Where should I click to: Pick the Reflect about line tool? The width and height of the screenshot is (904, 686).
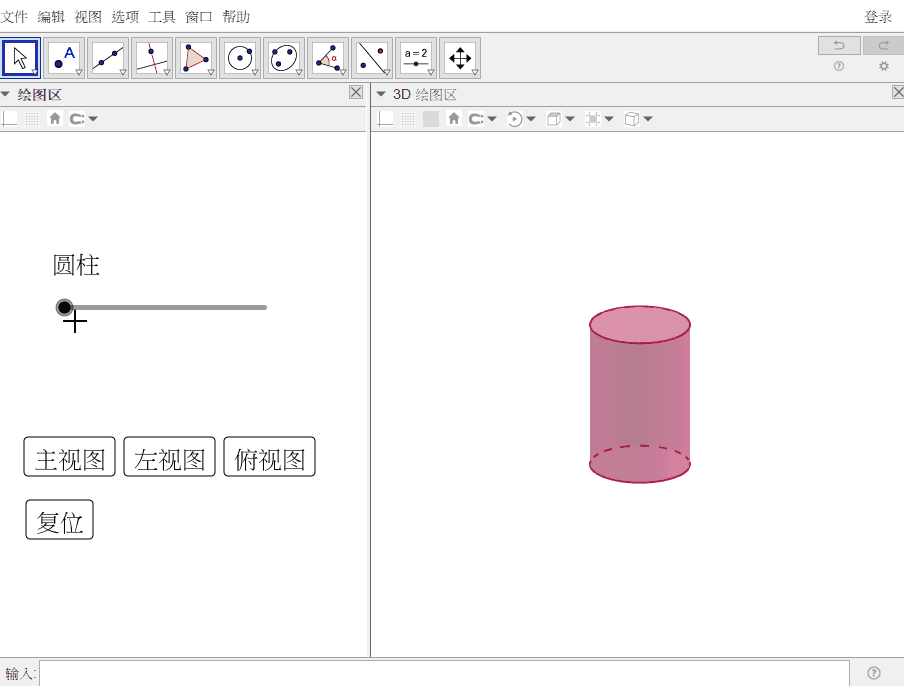[372, 58]
